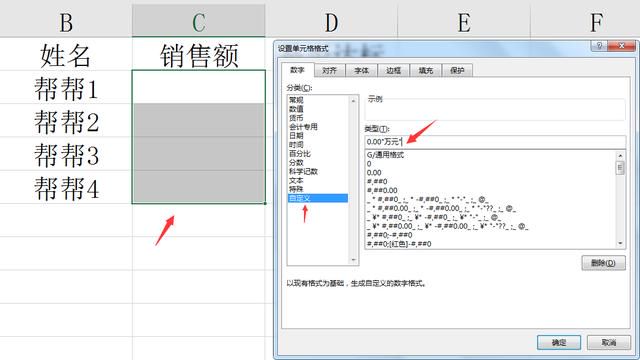Click category list scroll down arrow
This screenshot has width=640, height=360.
[x=353, y=260]
